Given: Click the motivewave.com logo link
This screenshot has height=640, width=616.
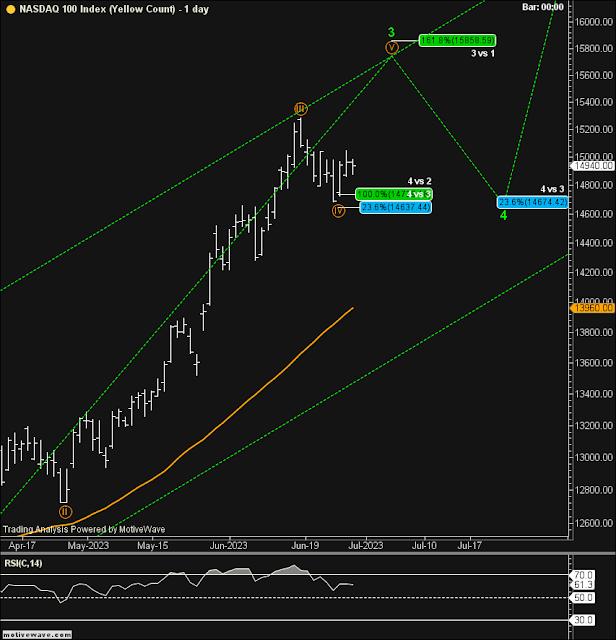Looking at the screenshot, I should (x=37, y=635).
